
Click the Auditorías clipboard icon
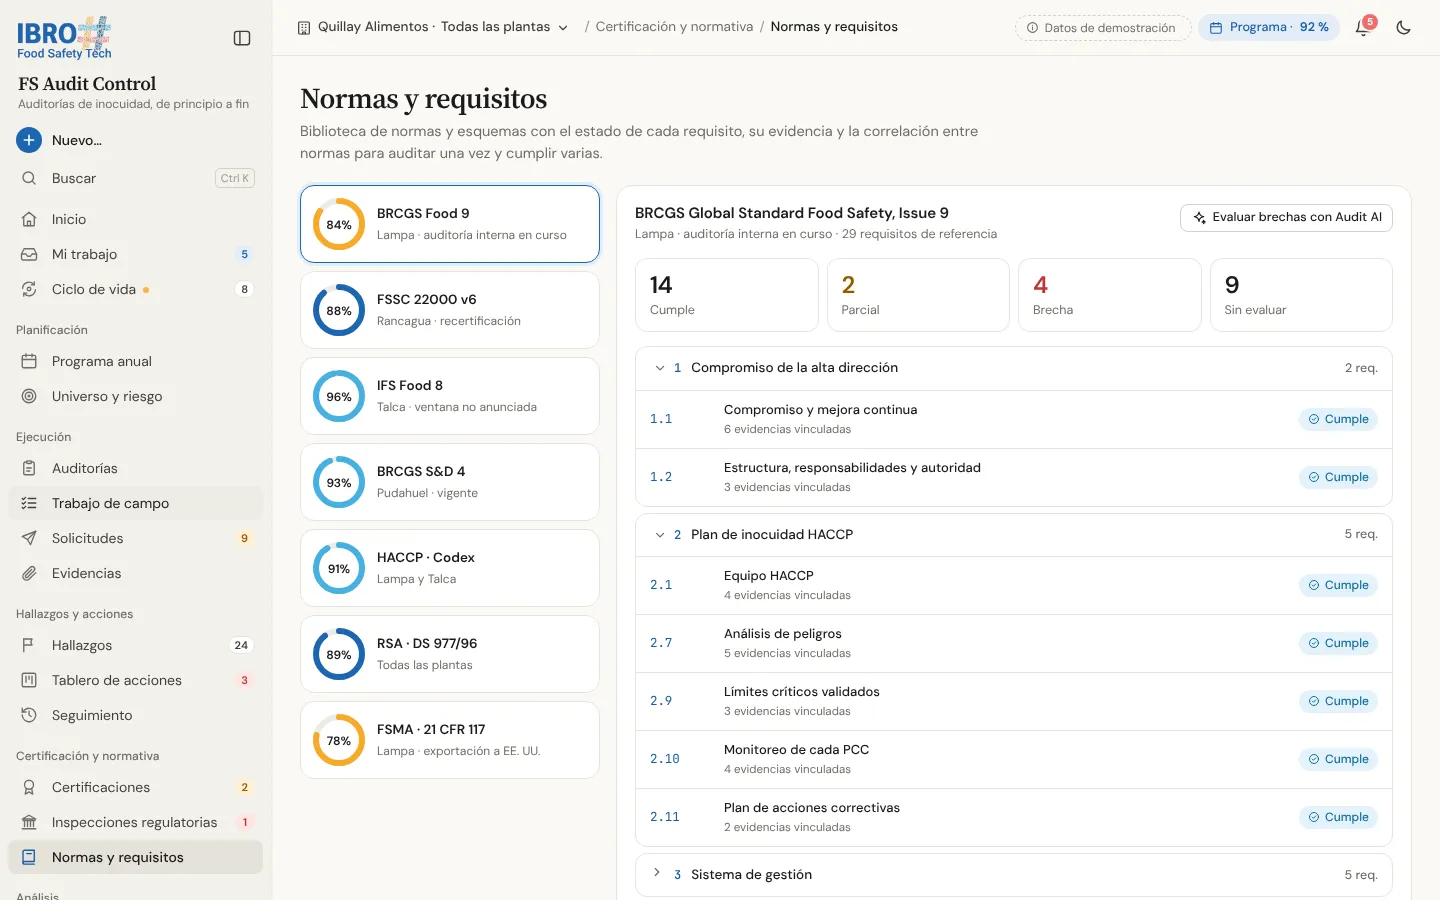point(29,468)
